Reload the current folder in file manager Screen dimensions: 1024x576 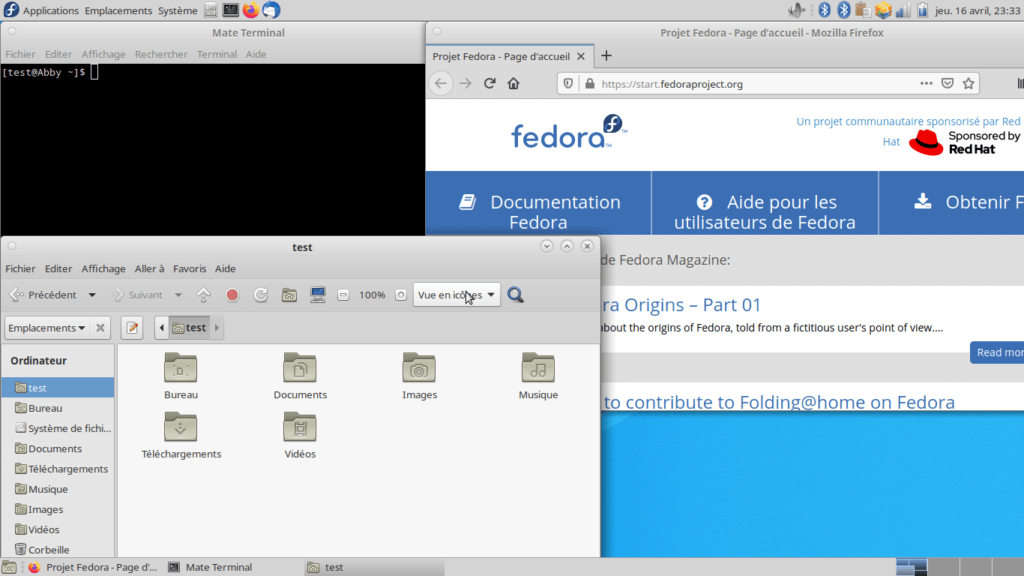pyautogui.click(x=261, y=295)
